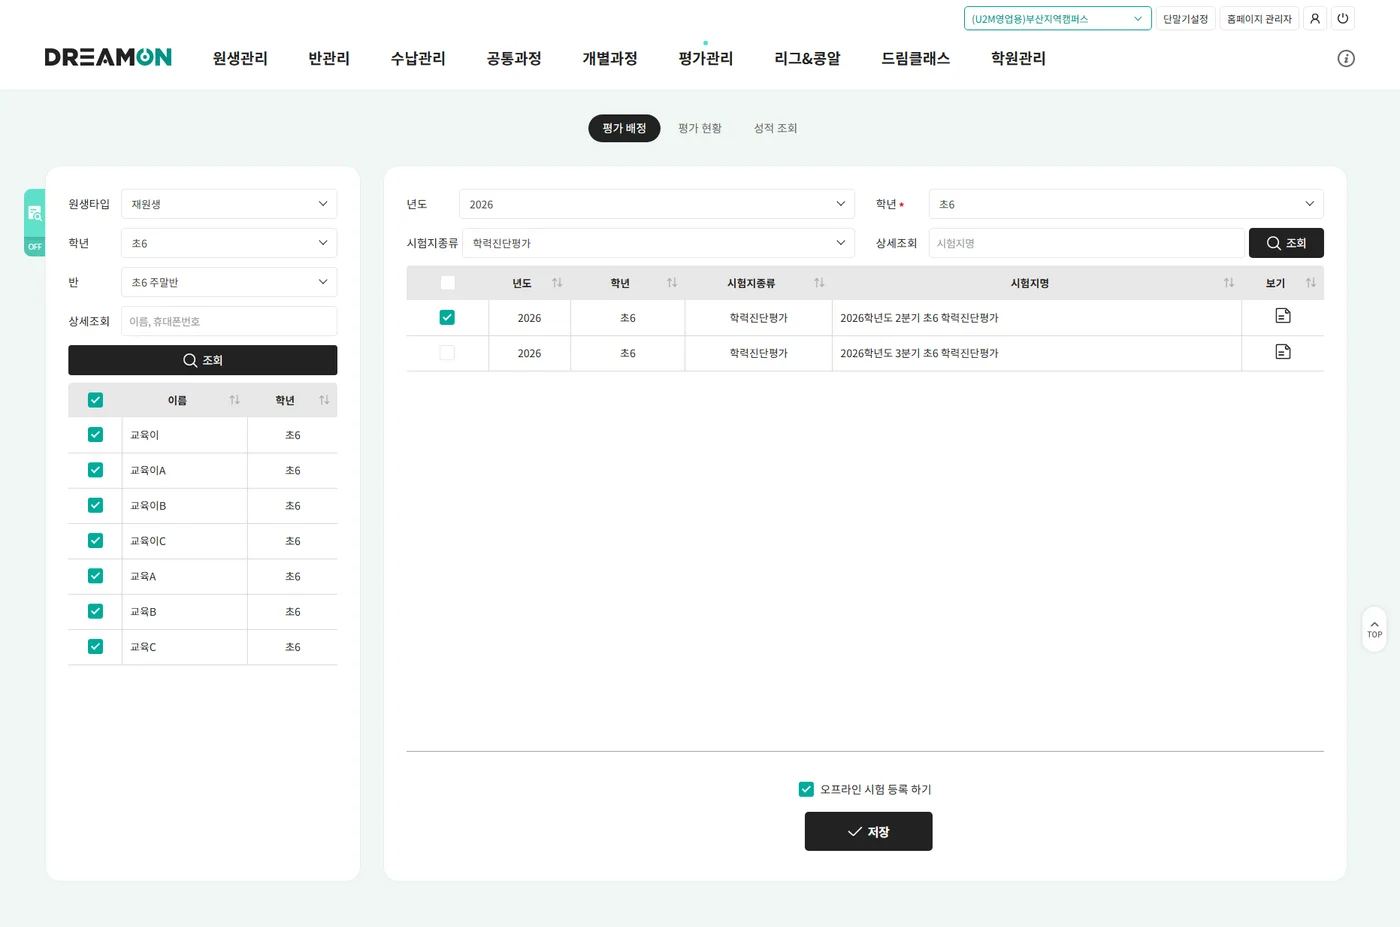Uncheck student 교육B checkbox
Screen dimensions: 1400x927
coord(95,611)
